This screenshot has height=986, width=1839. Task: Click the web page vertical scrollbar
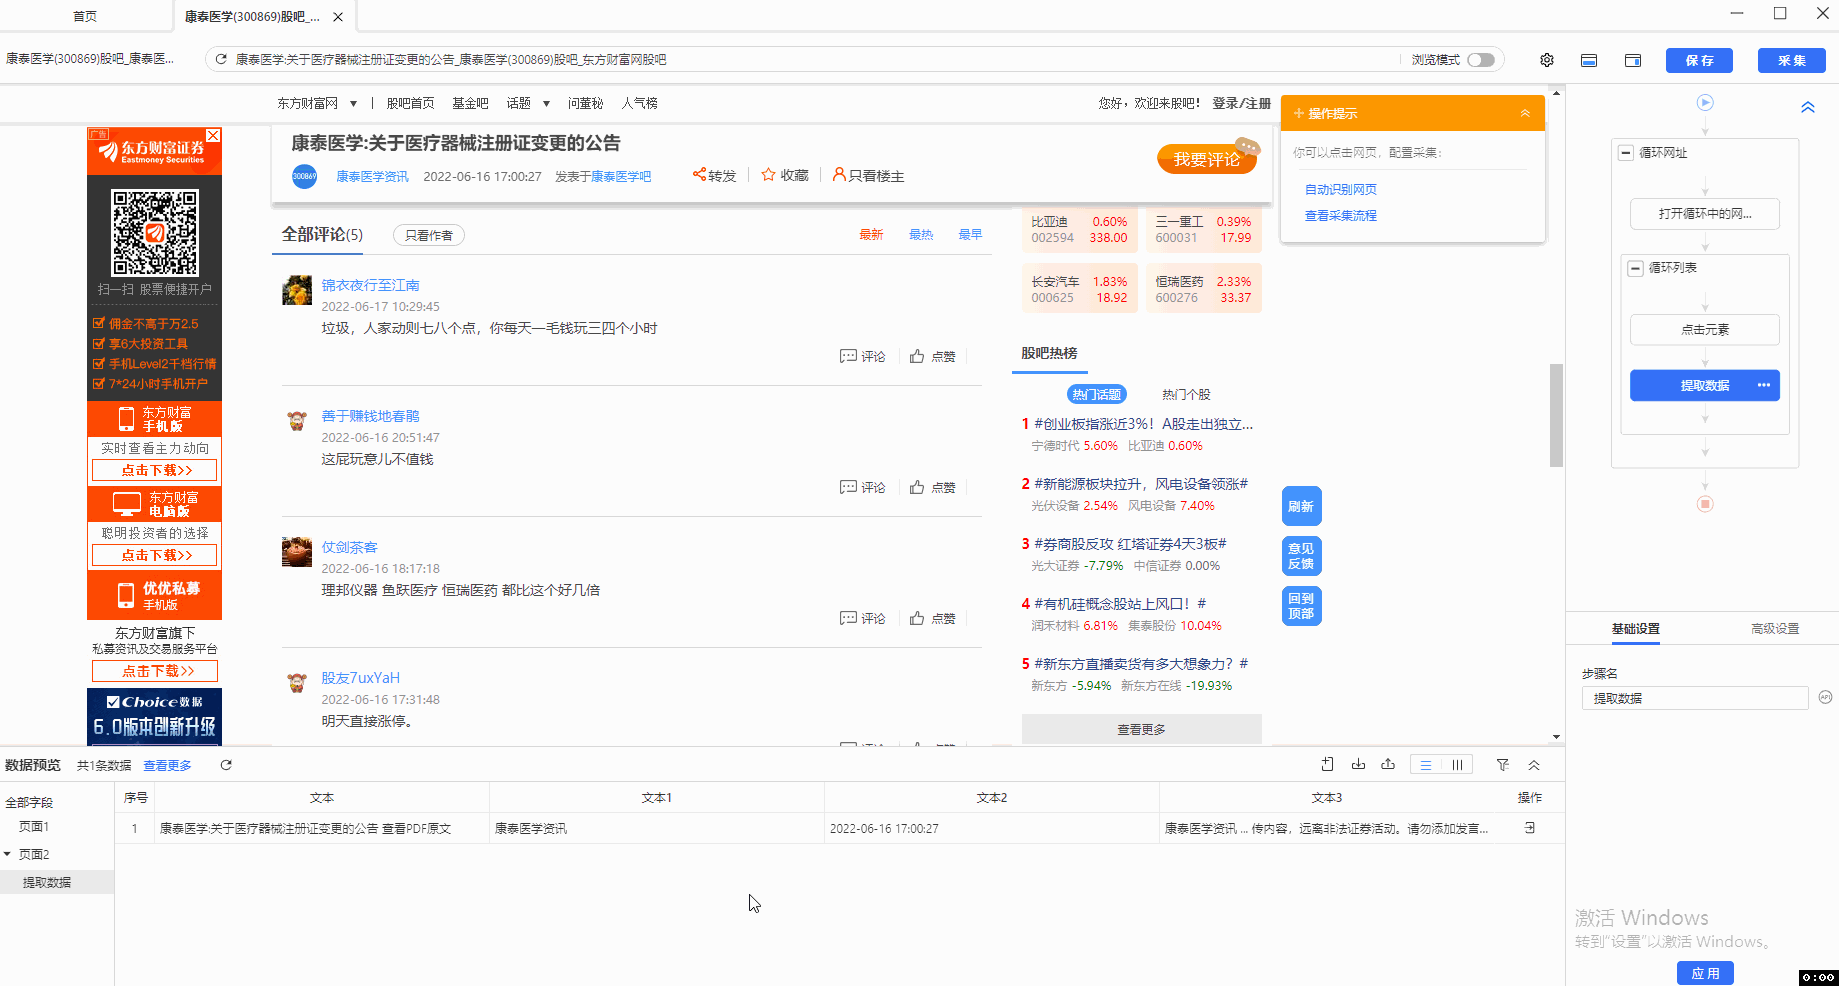pyautogui.click(x=1556, y=415)
